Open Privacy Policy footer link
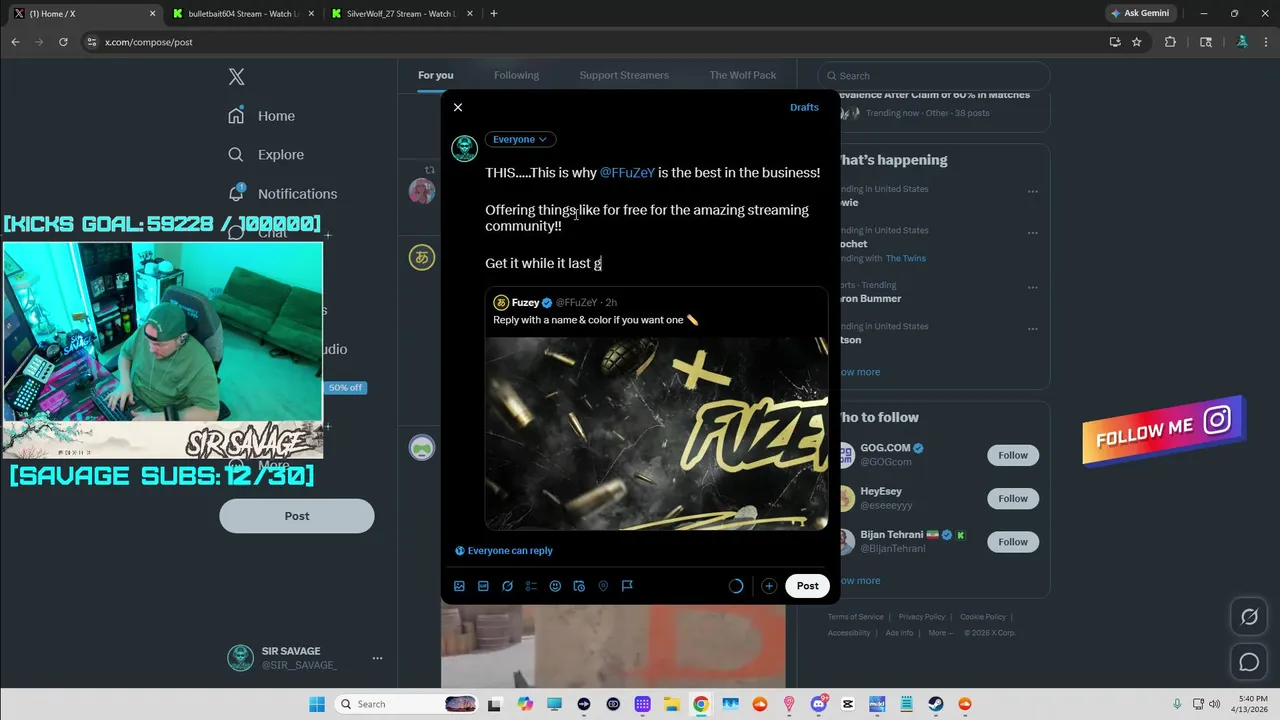 click(x=922, y=617)
